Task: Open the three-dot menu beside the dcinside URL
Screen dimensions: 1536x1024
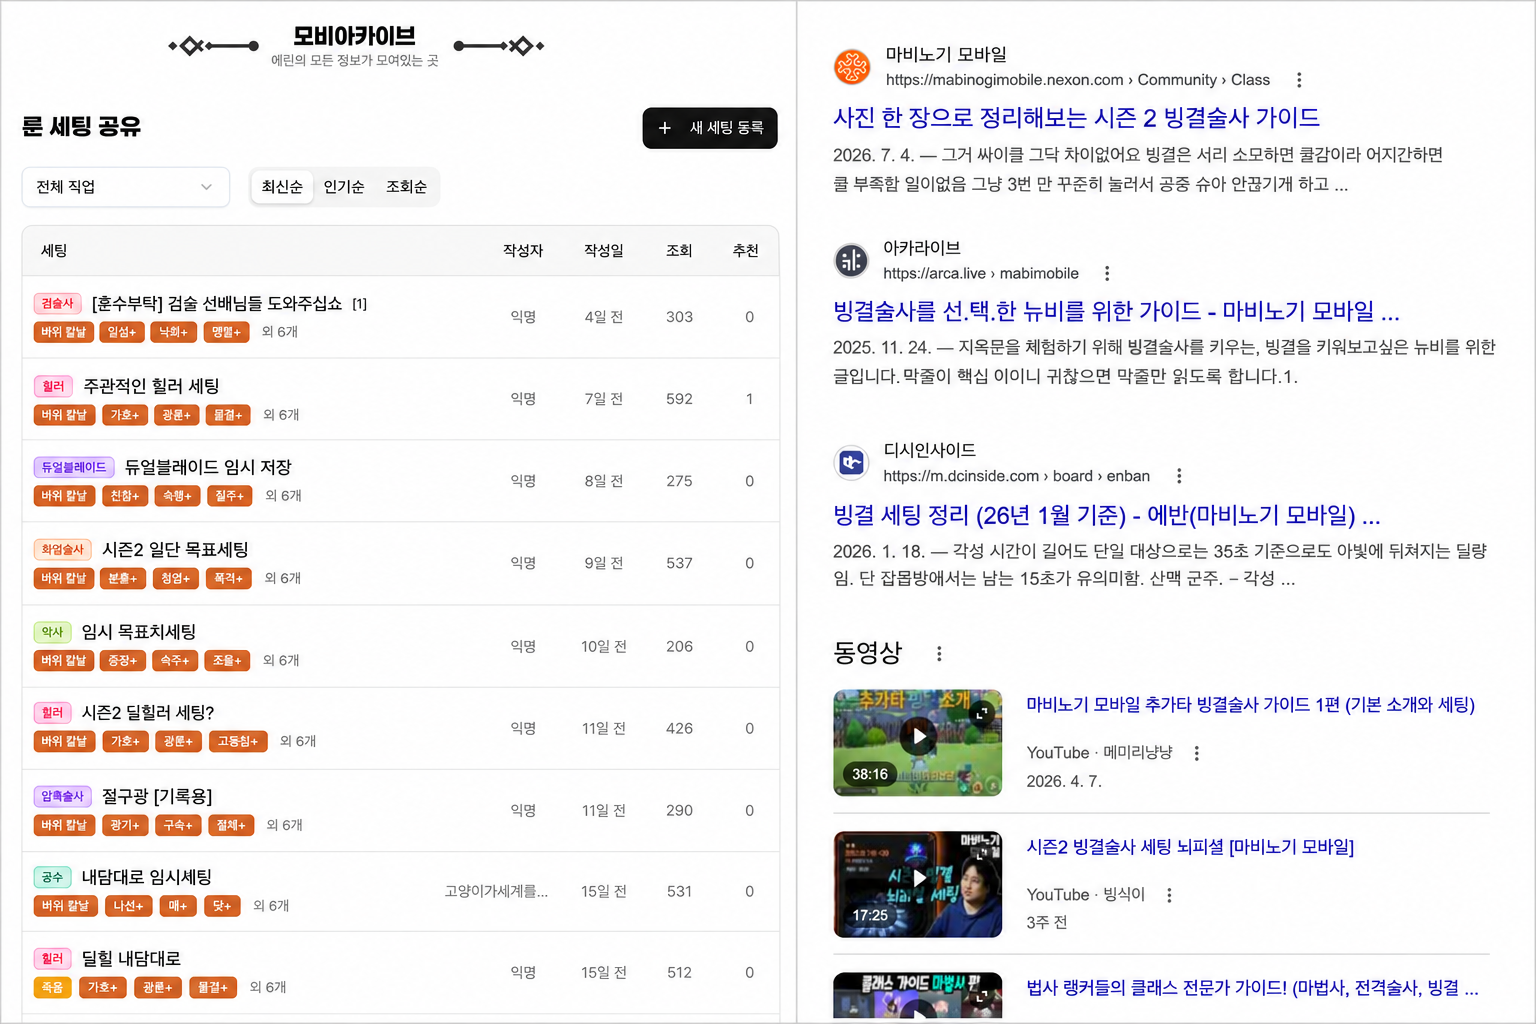Action: 1179,476
